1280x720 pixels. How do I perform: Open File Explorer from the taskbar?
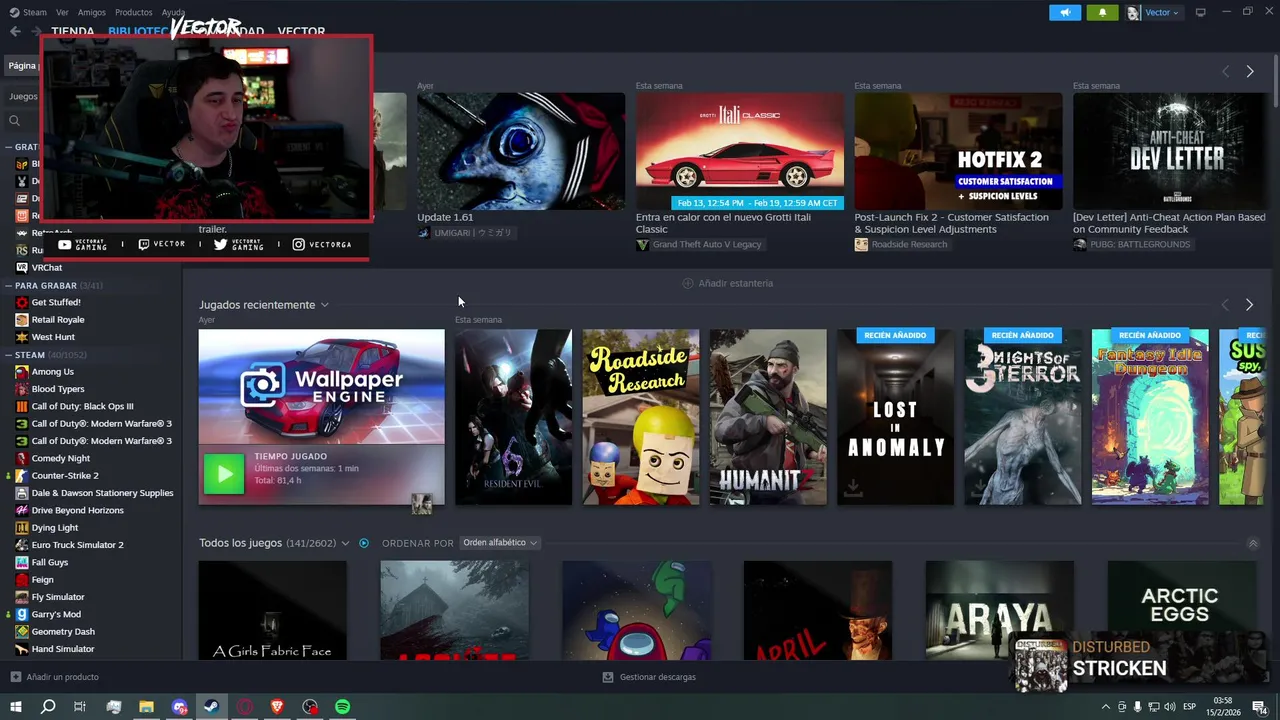[146, 707]
